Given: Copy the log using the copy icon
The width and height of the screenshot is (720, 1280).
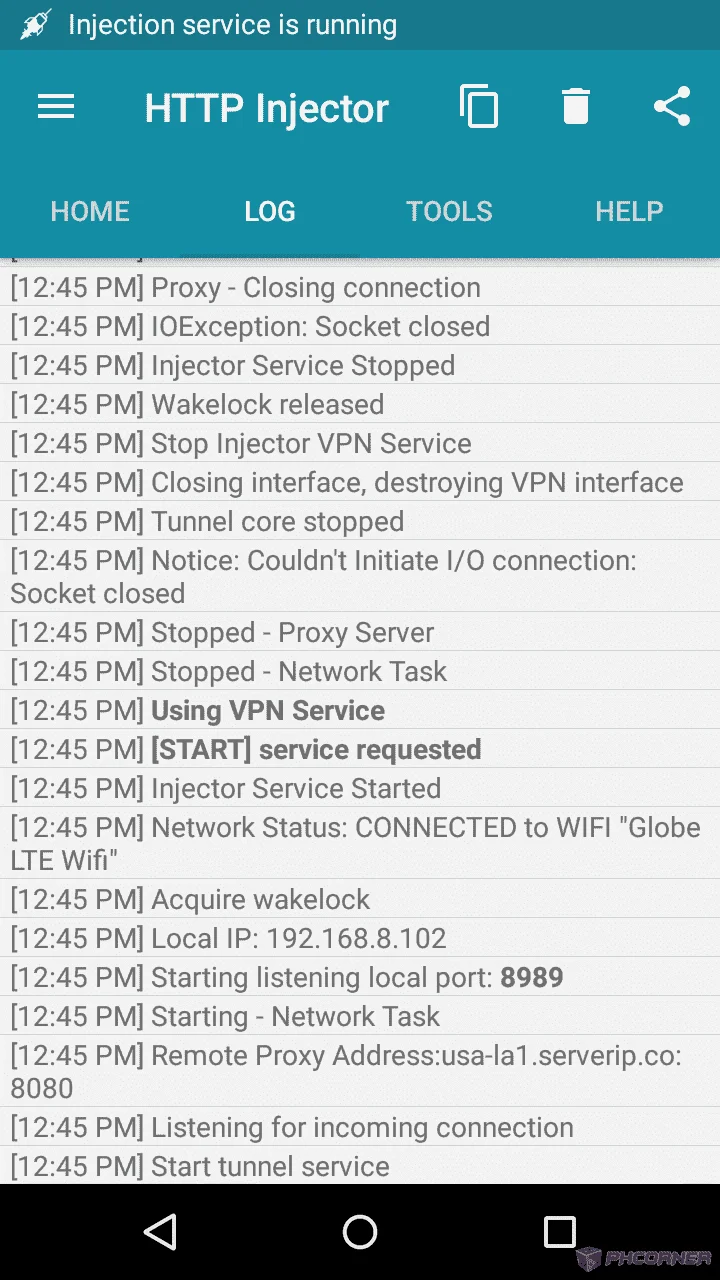Looking at the screenshot, I should tap(478, 106).
